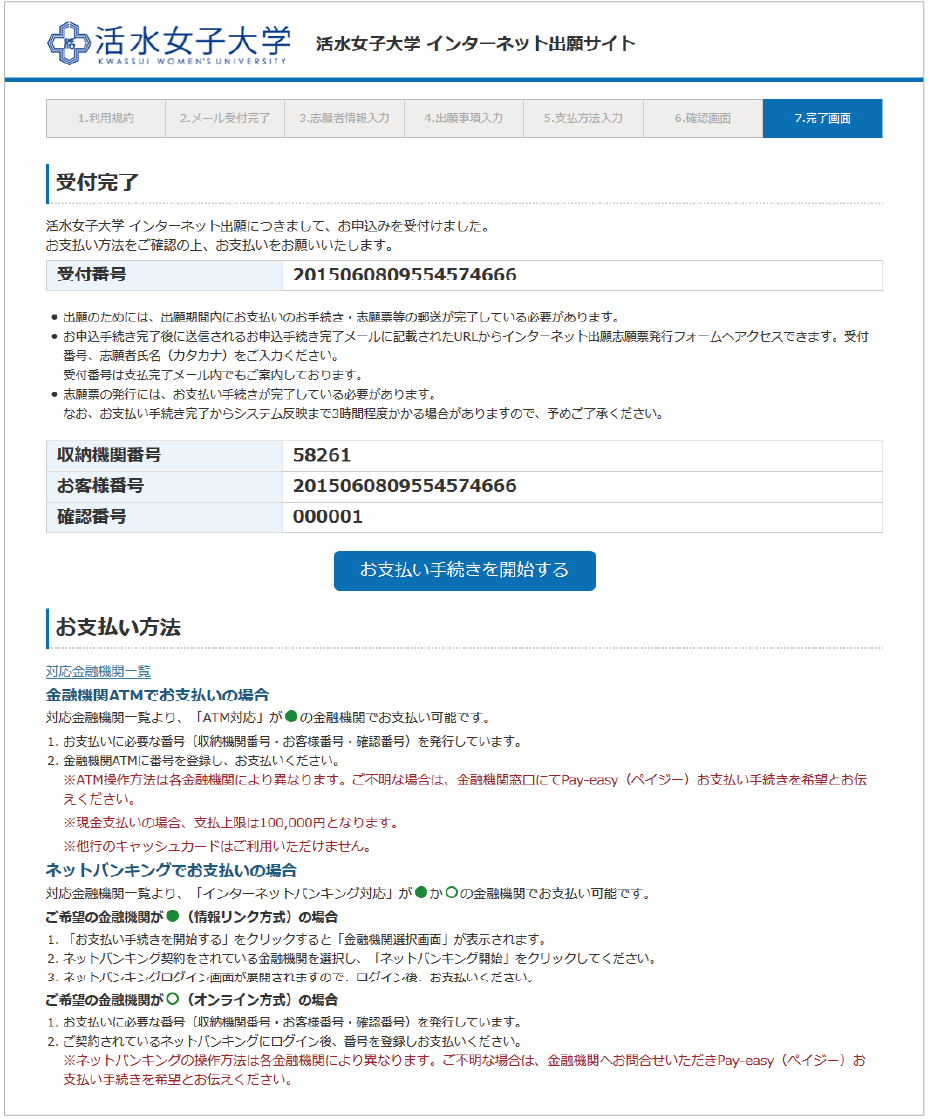Click the 受付番号 value field

404,275
